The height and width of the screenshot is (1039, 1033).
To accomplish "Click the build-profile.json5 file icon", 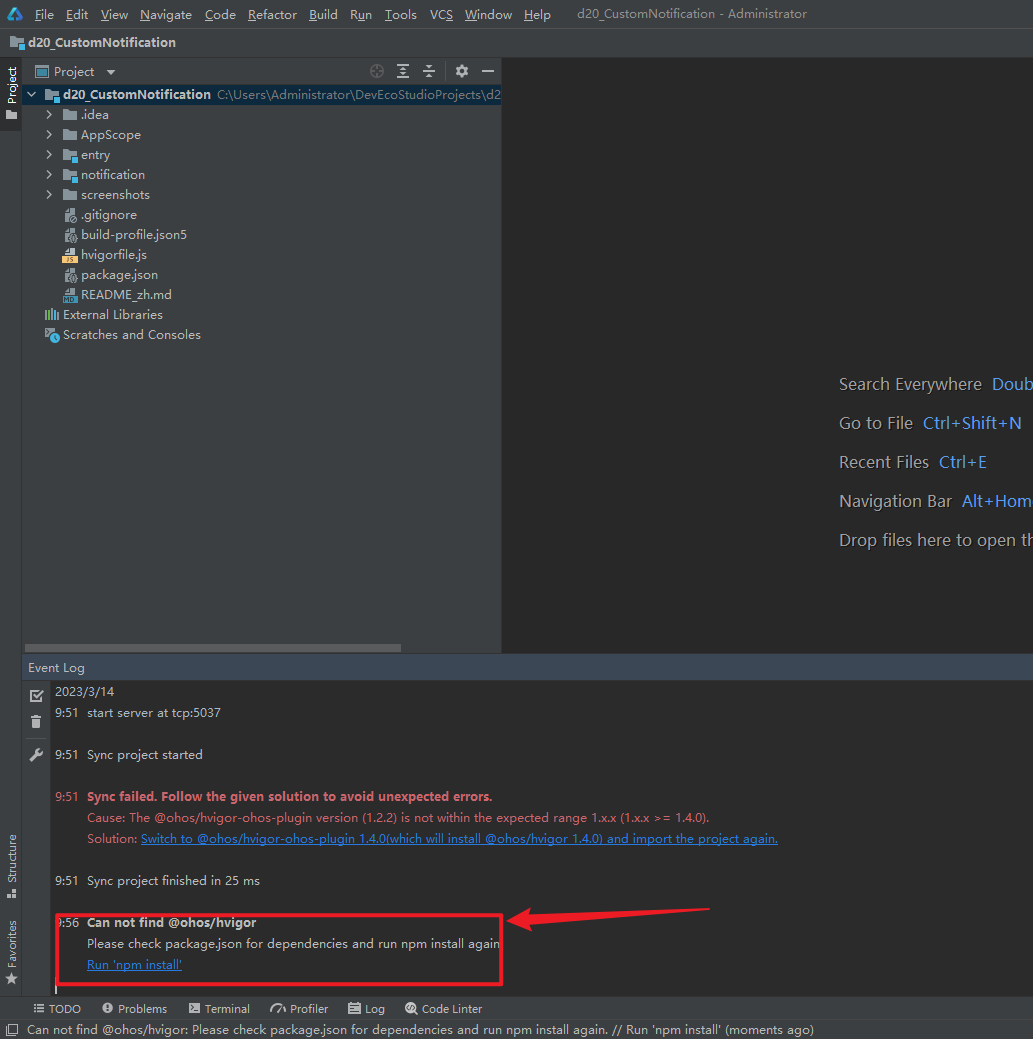I will tap(70, 235).
